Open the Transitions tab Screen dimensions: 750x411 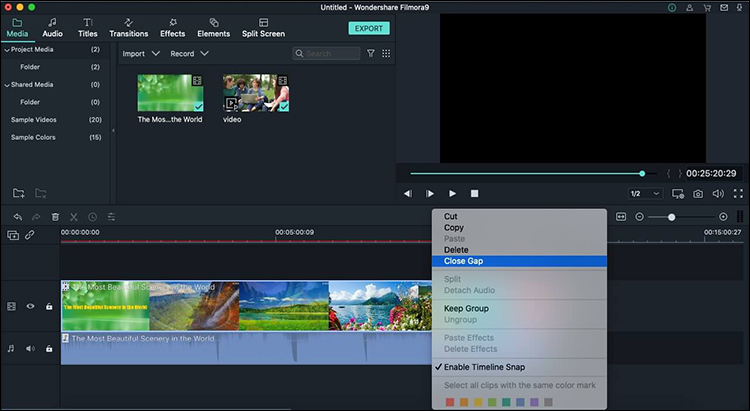click(x=129, y=28)
